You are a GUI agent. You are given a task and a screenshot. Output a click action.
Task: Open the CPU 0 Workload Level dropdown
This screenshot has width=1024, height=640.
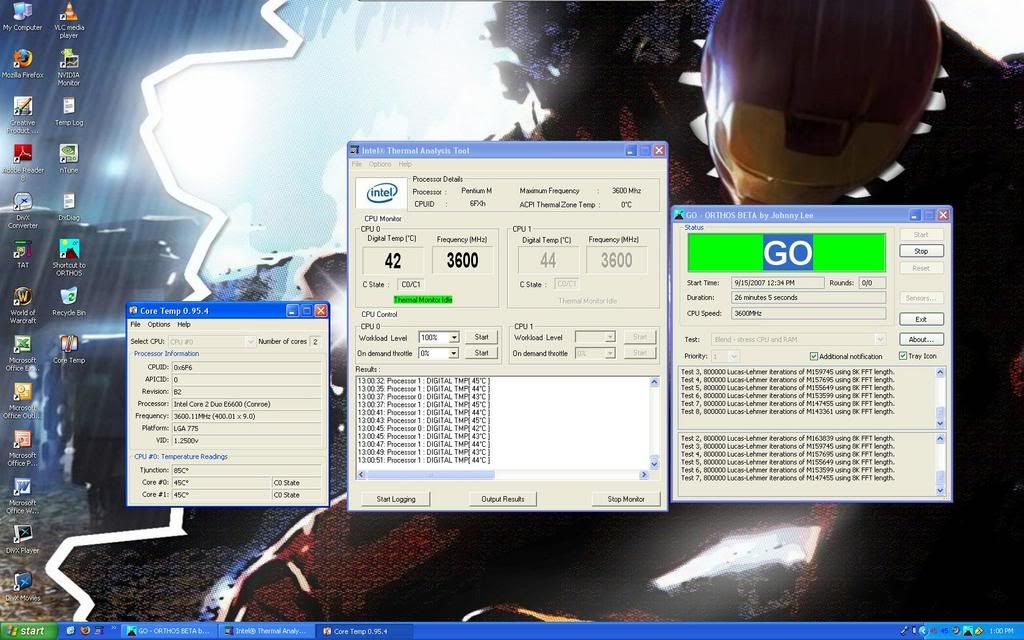454,337
